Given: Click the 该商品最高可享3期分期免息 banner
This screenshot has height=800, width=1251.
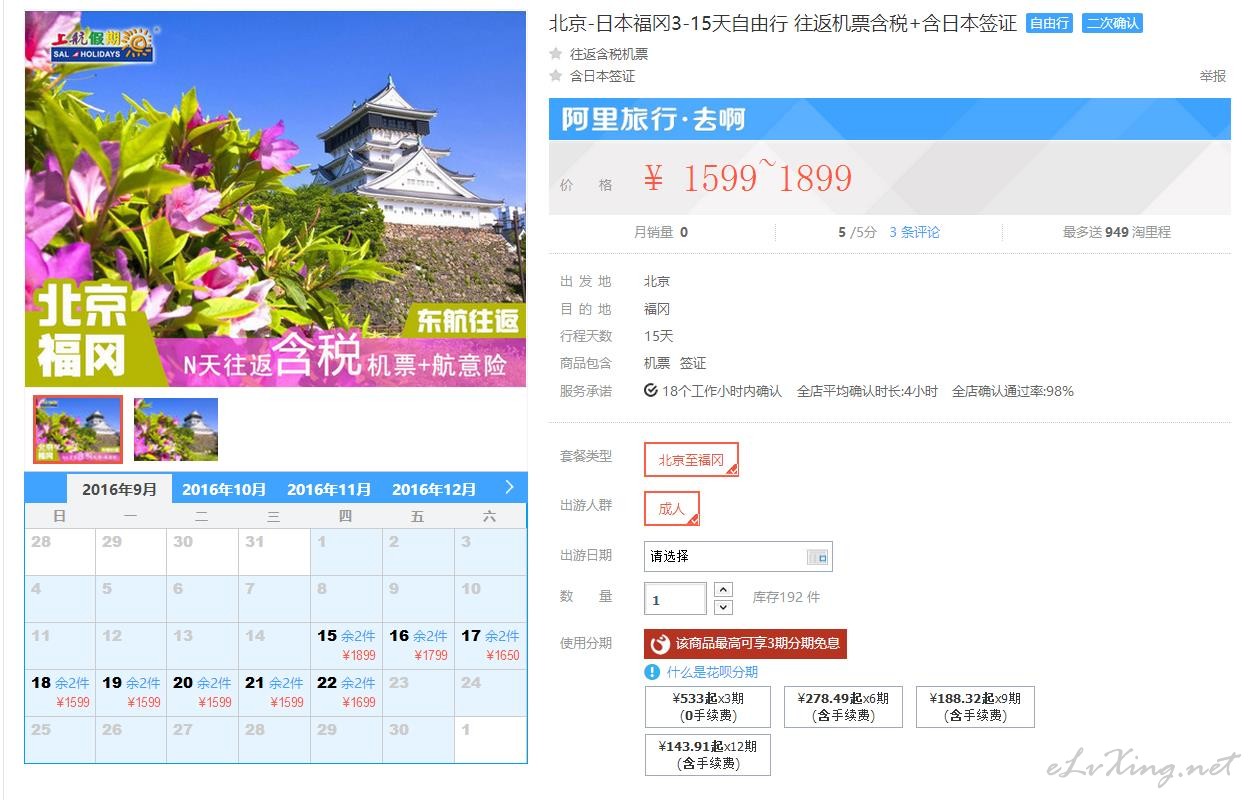Looking at the screenshot, I should 745,644.
